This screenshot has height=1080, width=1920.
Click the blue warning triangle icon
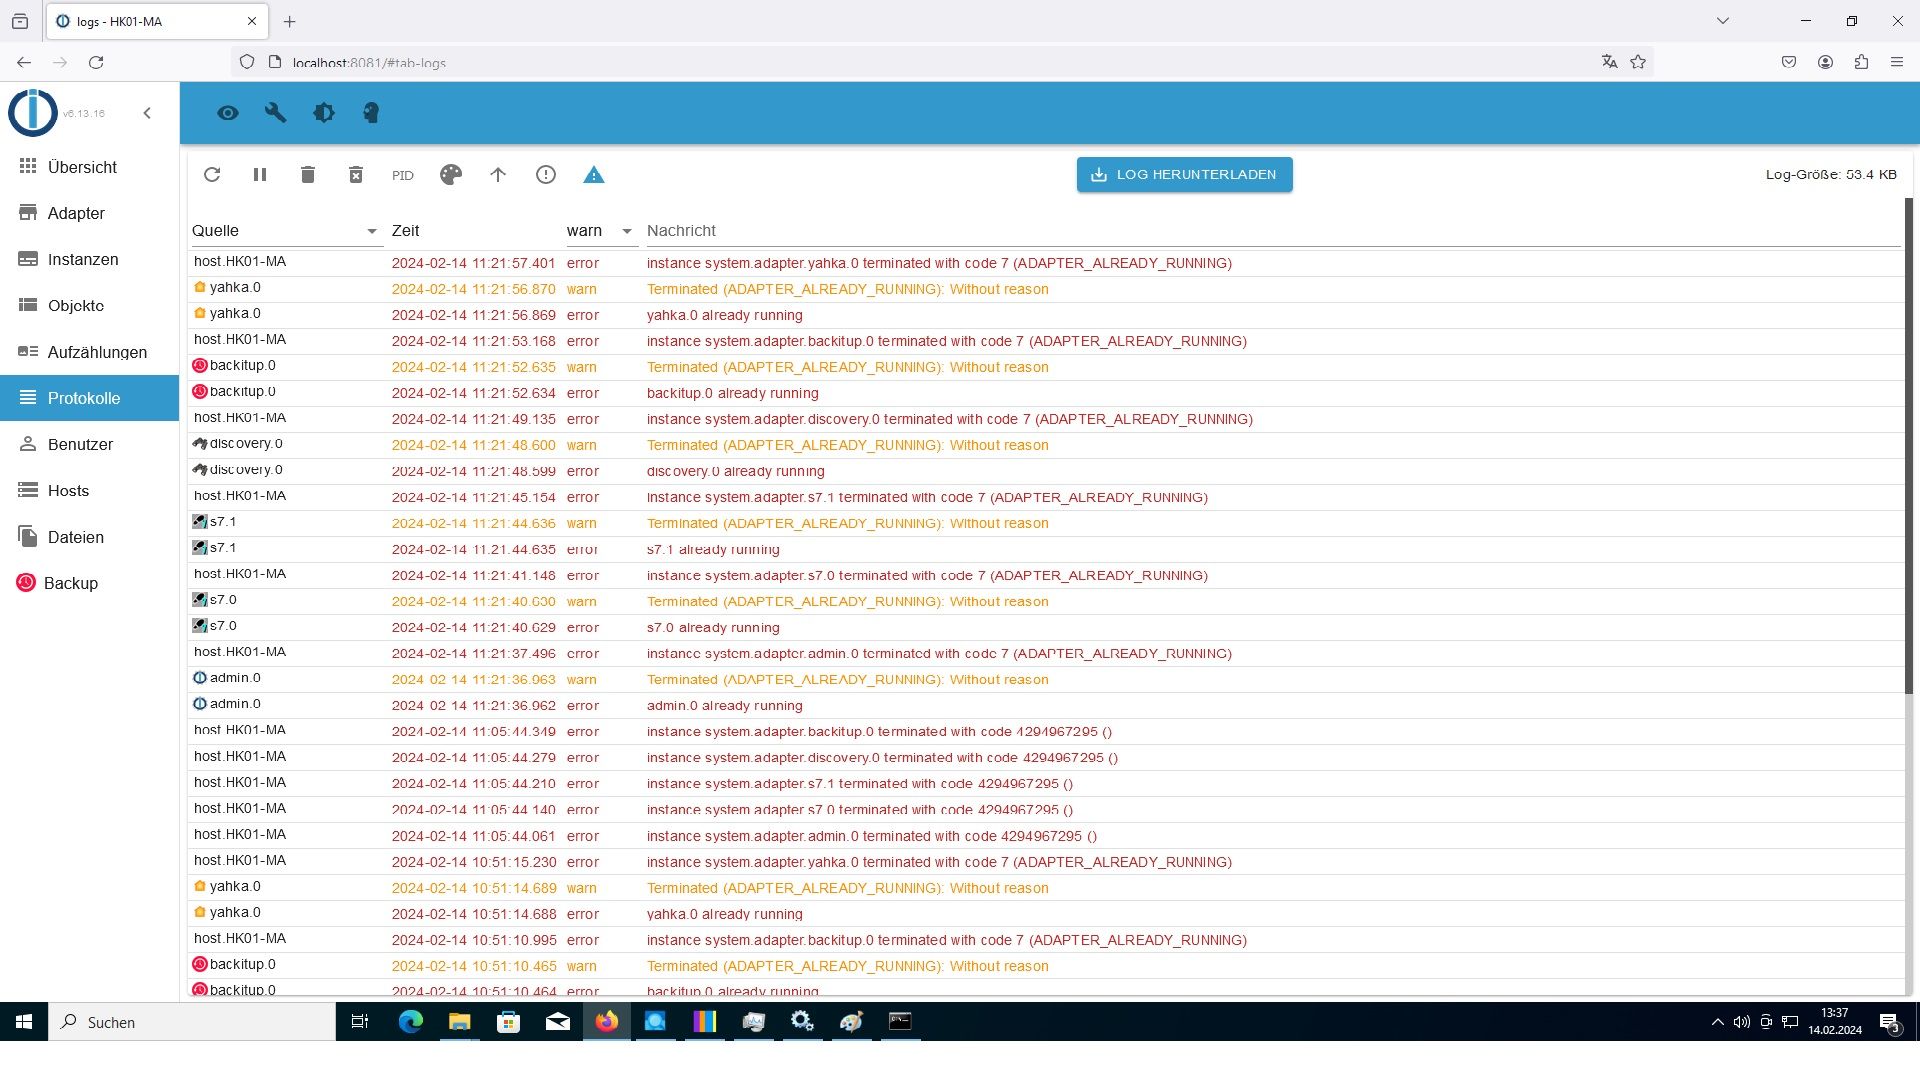[594, 175]
